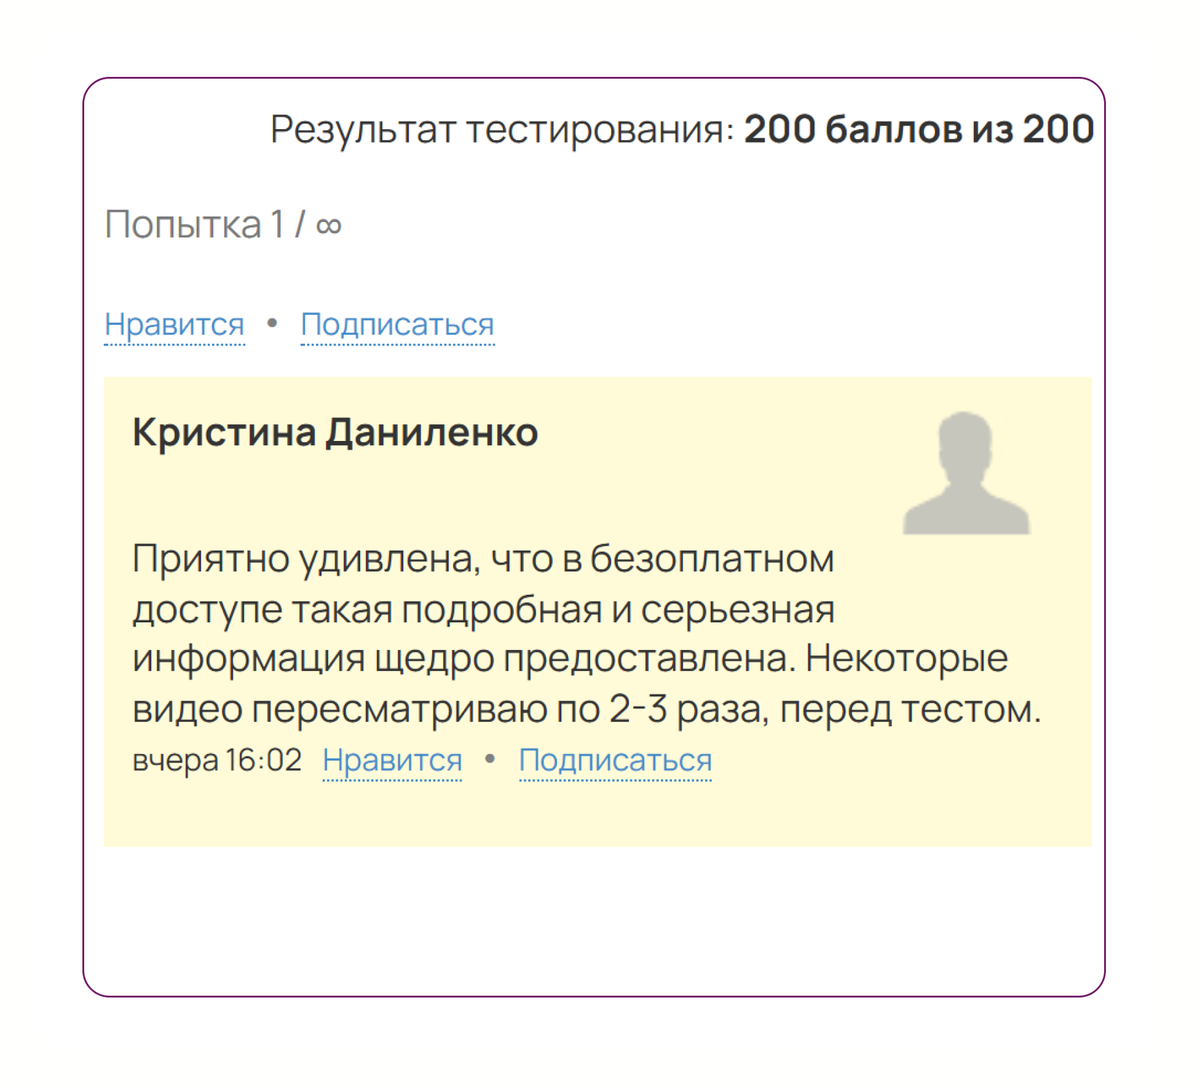Click empty yellow area below comment links
The image size is (1200, 1091).
pyautogui.click(x=596, y=815)
